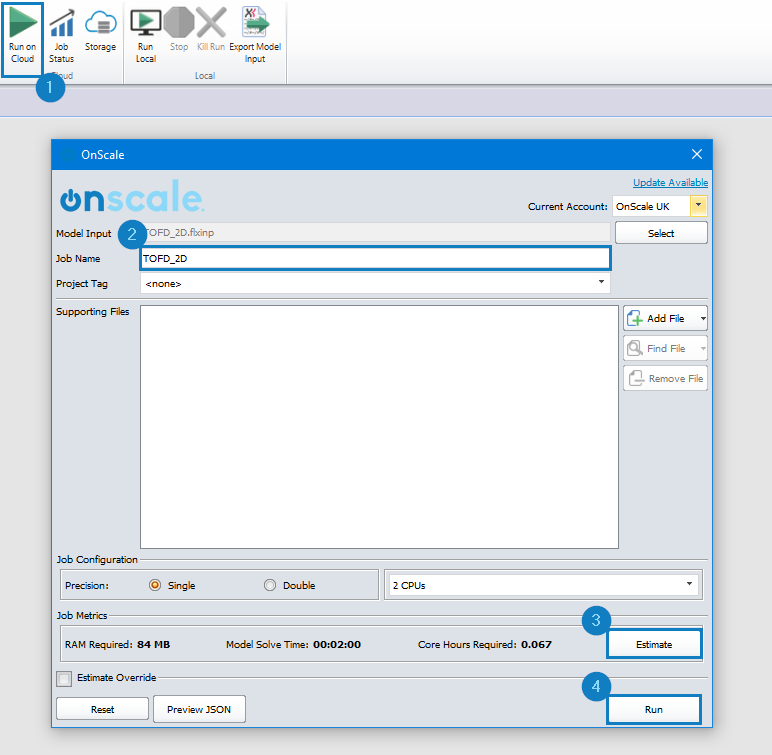The width and height of the screenshot is (772, 755).
Task: Click the Run on Cloud icon
Action: tap(23, 35)
